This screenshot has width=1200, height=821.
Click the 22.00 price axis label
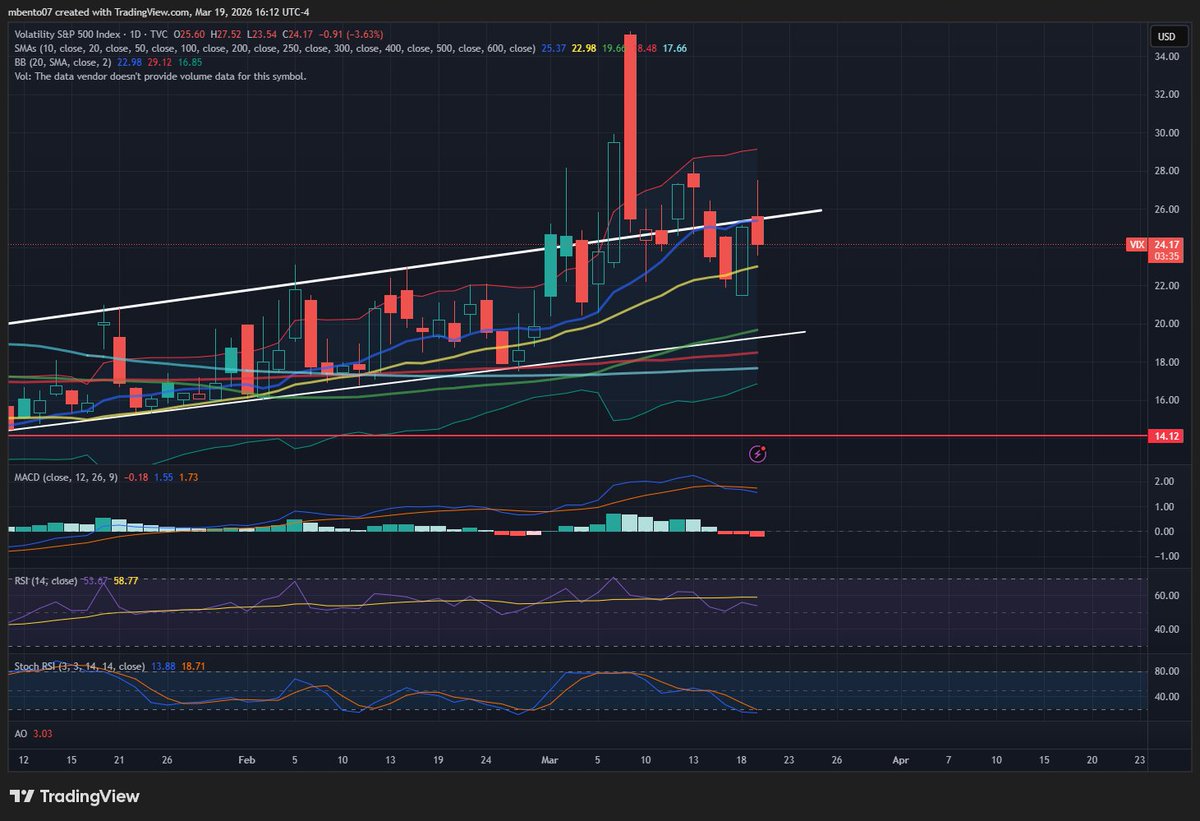1169,285
